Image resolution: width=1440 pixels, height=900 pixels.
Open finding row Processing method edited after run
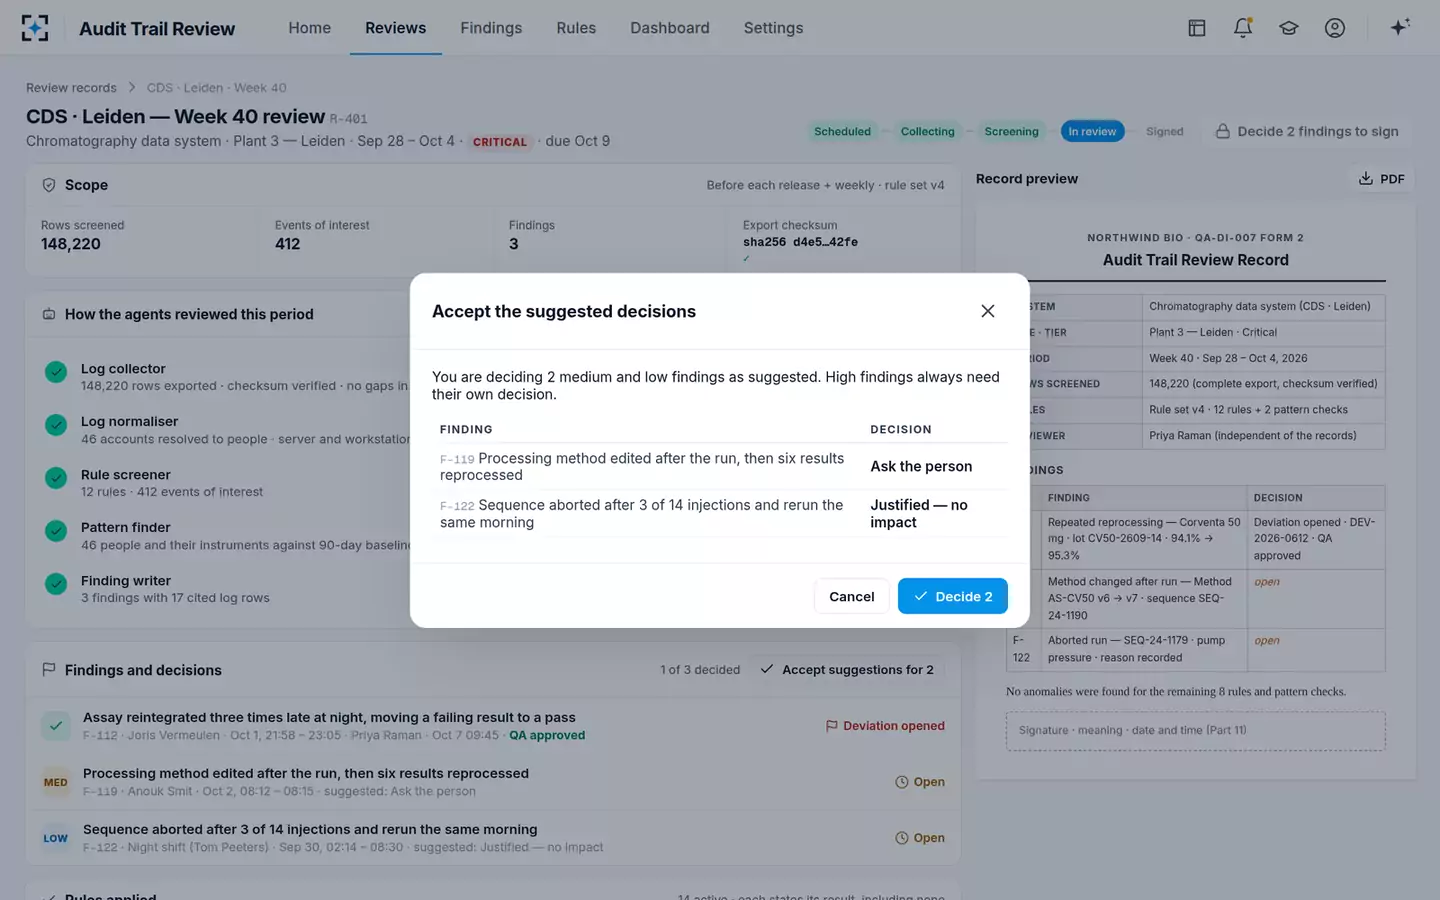tap(493, 782)
